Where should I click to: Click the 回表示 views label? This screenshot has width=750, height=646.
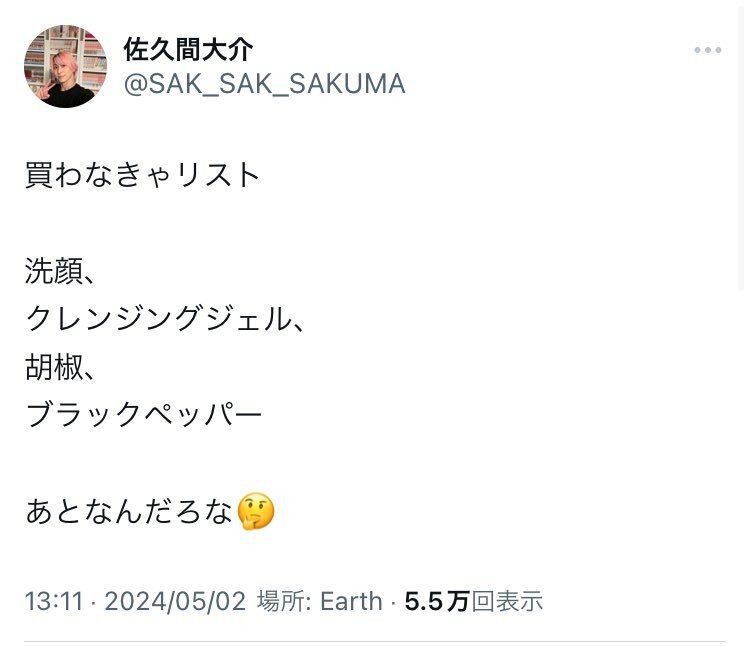tap(507, 601)
